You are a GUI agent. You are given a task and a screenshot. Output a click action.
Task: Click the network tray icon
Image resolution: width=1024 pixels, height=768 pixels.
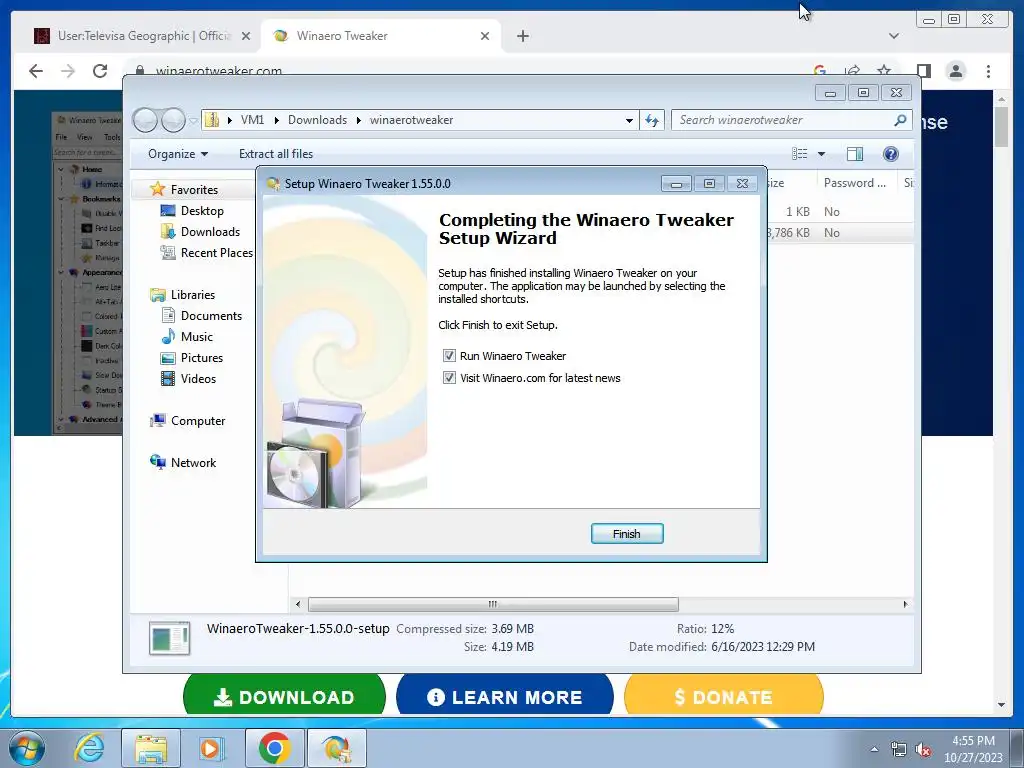coord(899,750)
